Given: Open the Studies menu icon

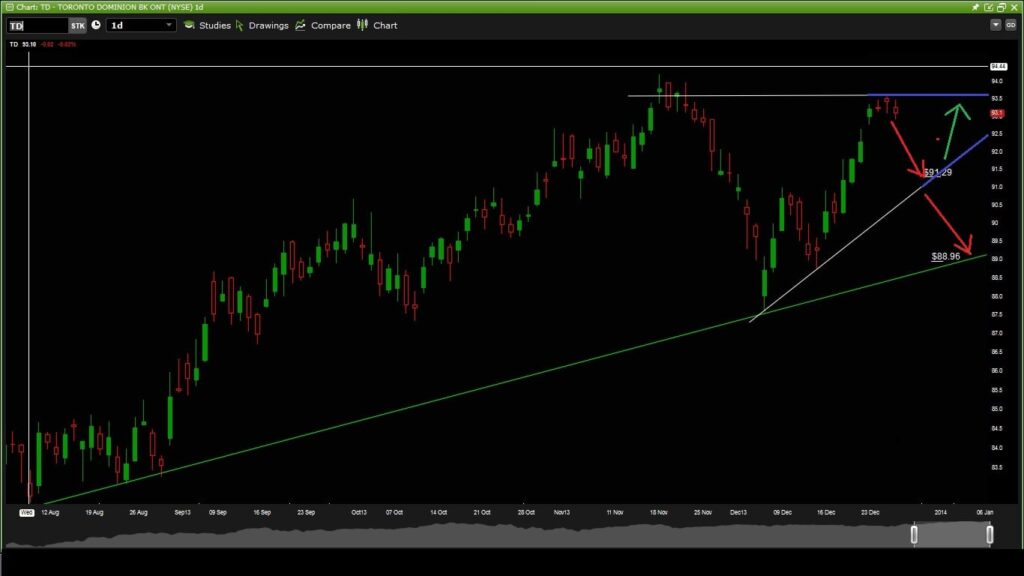Looking at the screenshot, I should click(x=190, y=25).
